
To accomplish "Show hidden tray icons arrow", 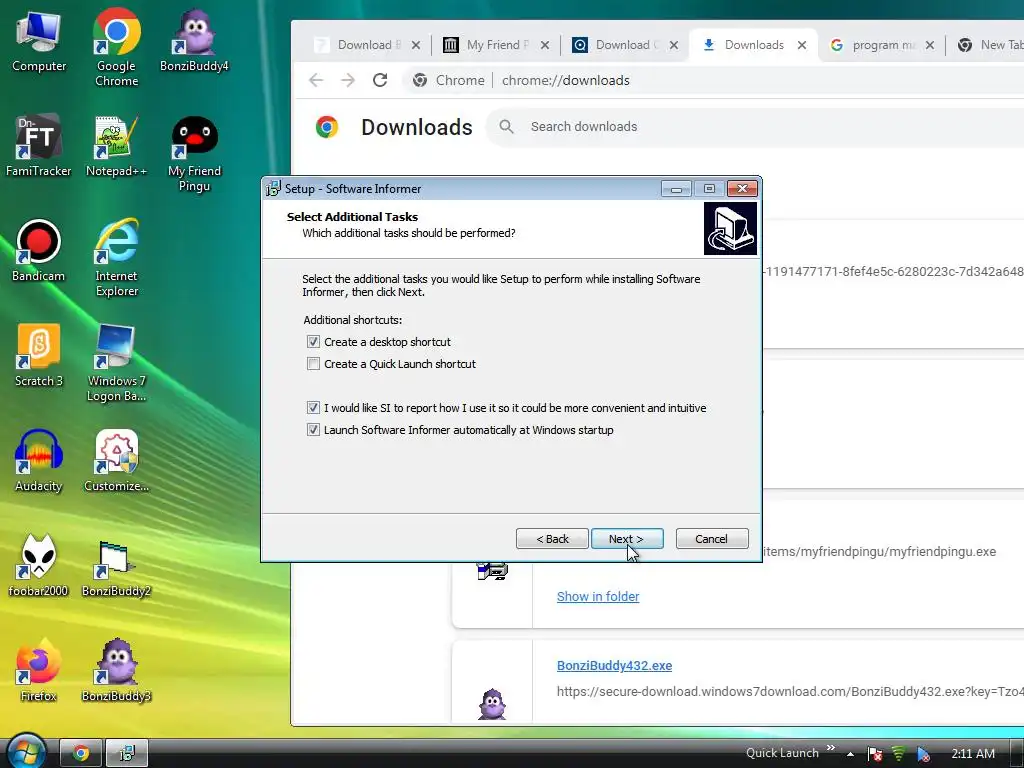I will tap(850, 754).
